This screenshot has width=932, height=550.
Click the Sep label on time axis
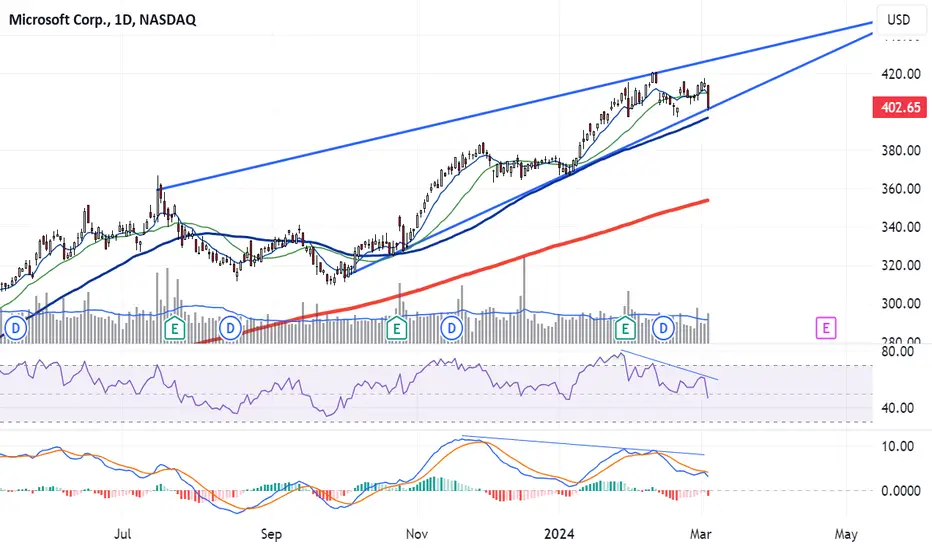pyautogui.click(x=271, y=534)
